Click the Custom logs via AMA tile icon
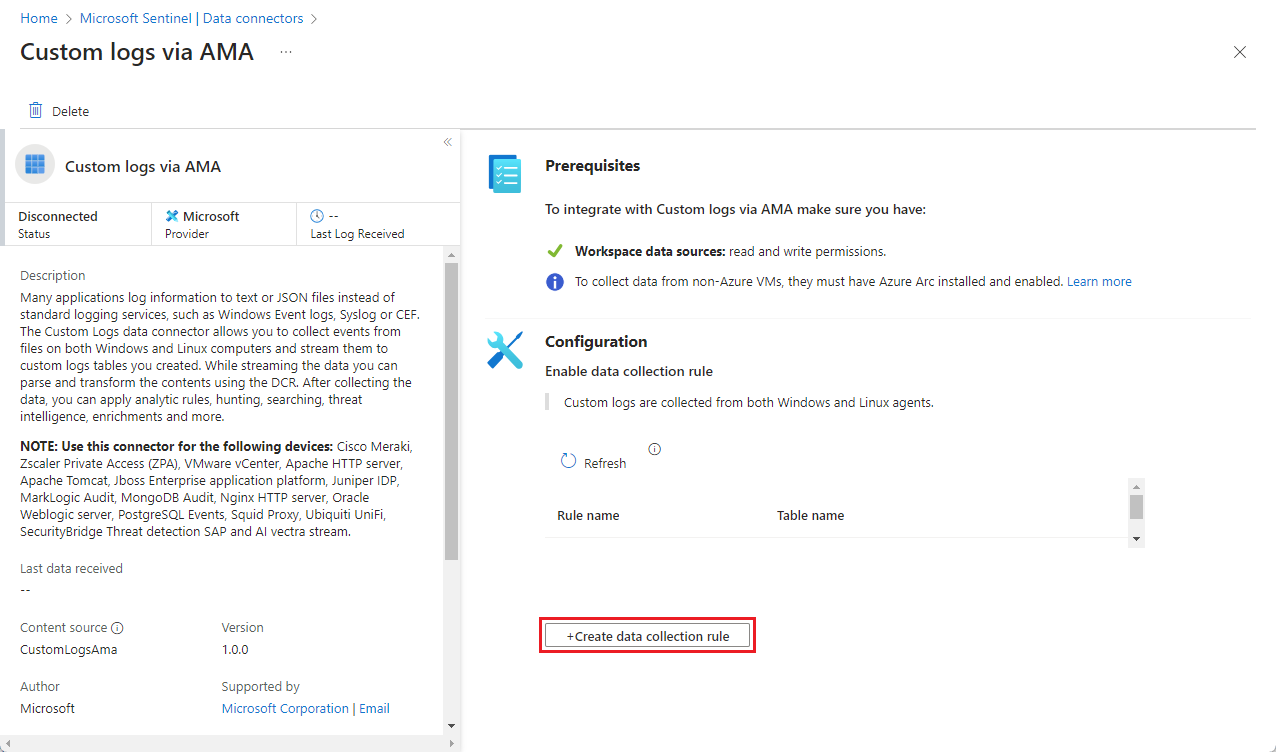 (34, 163)
